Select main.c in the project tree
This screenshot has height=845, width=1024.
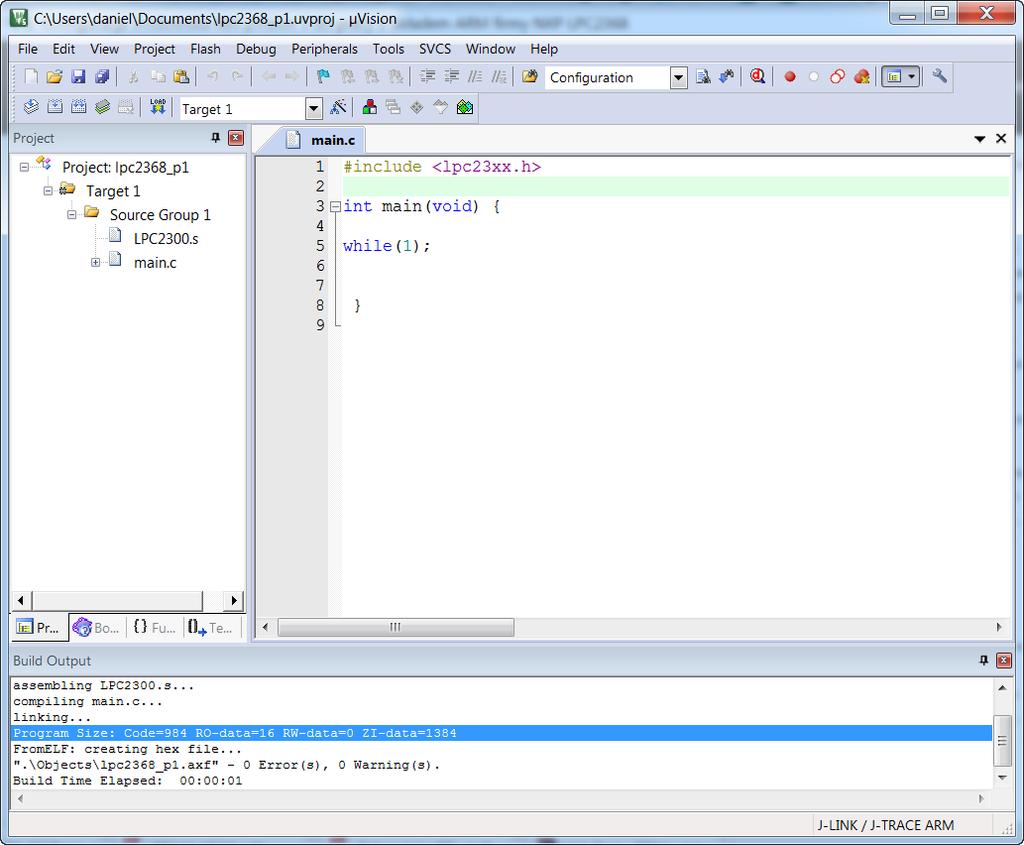pyautogui.click(x=155, y=263)
